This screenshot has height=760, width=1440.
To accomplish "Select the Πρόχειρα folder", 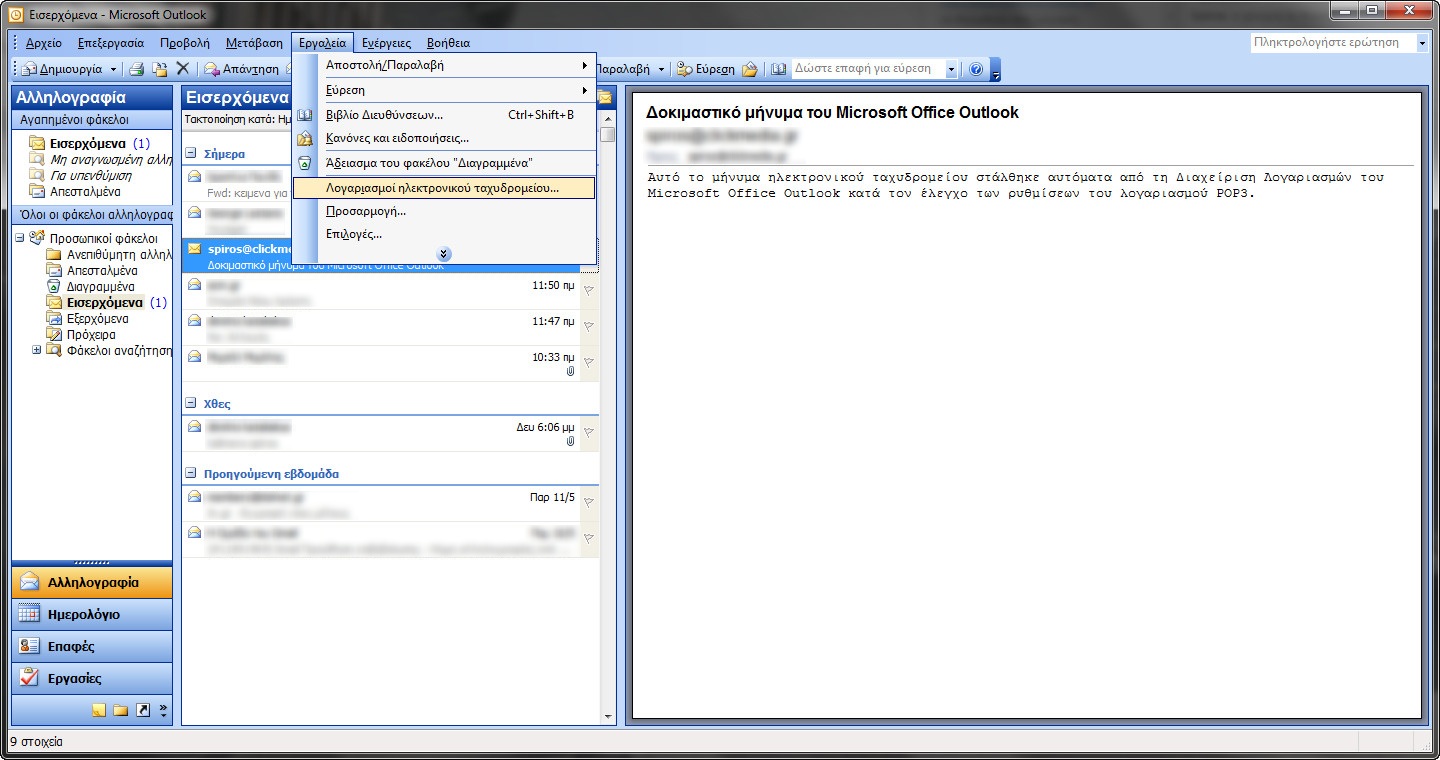I will 81,334.
